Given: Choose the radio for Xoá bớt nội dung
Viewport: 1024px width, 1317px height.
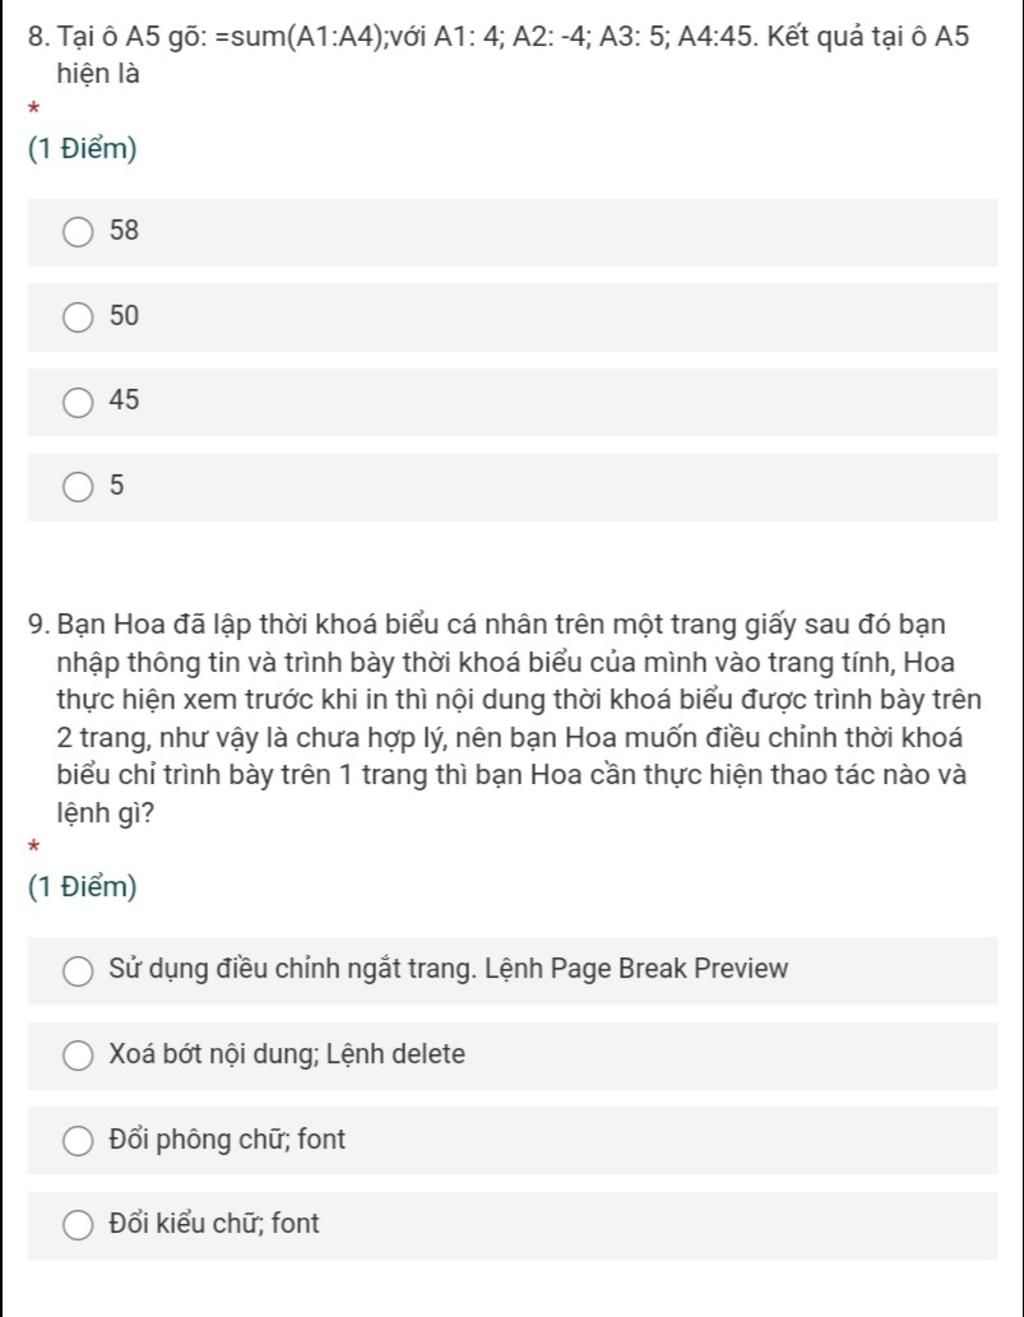Looking at the screenshot, I should click(78, 1055).
